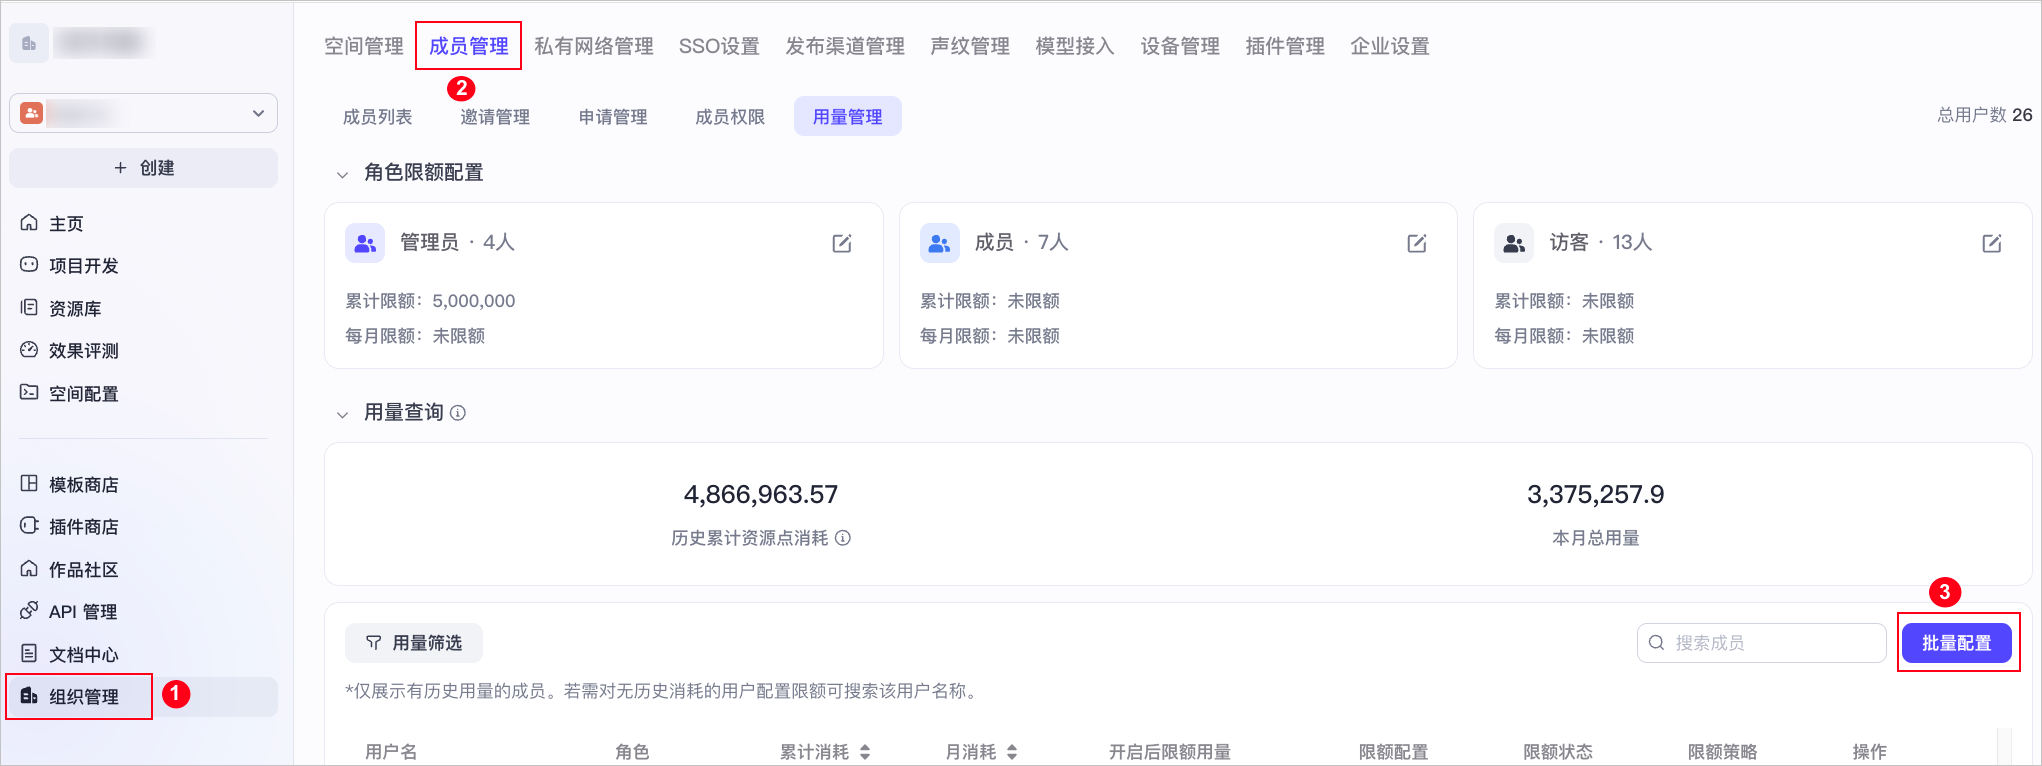Click the edit icon on 成员 card
The width and height of the screenshot is (2042, 766).
pos(1417,243)
